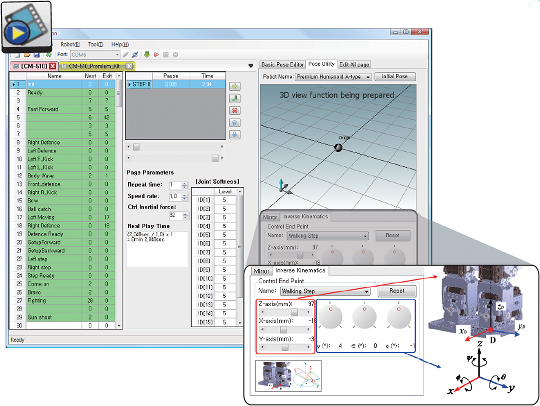Click the move step down icon
This screenshot has width=540, height=406.
tap(235, 135)
